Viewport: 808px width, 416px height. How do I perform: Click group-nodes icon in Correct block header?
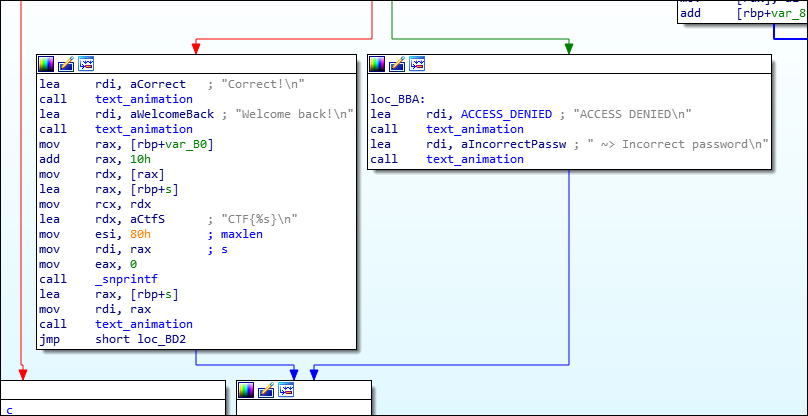[86, 64]
